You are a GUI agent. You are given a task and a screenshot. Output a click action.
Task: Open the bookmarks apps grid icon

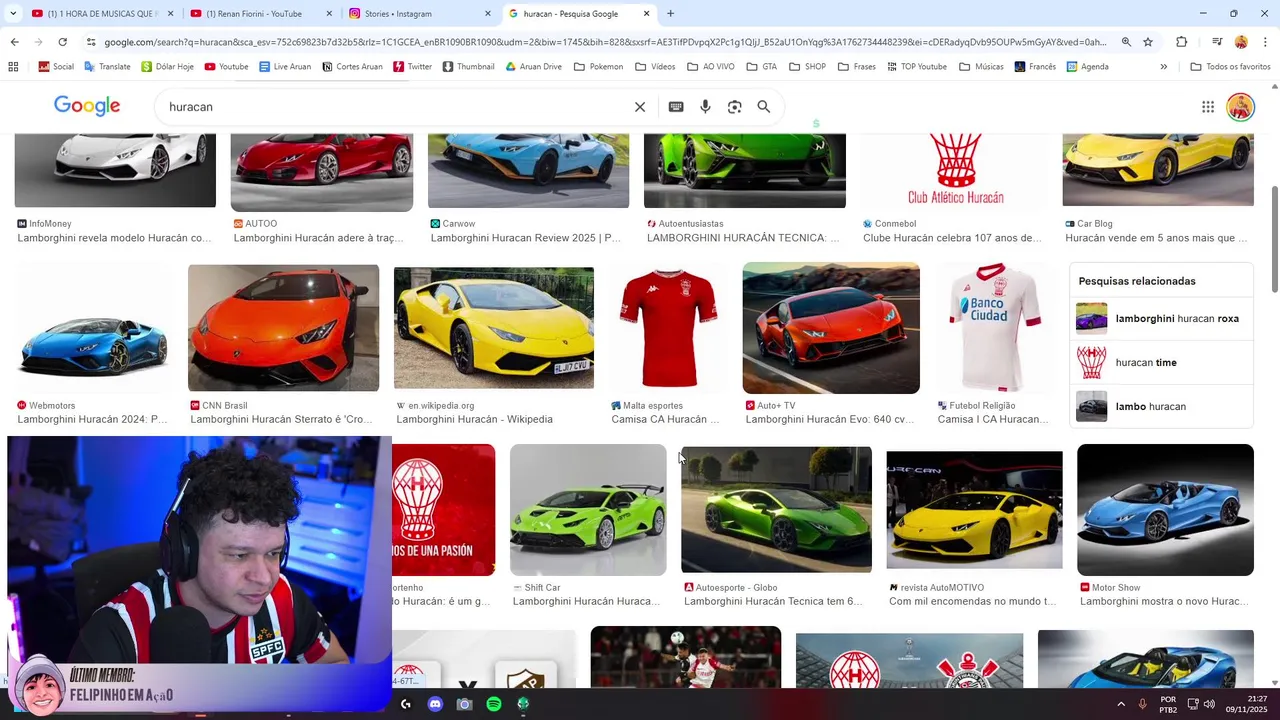pyautogui.click(x=13, y=67)
